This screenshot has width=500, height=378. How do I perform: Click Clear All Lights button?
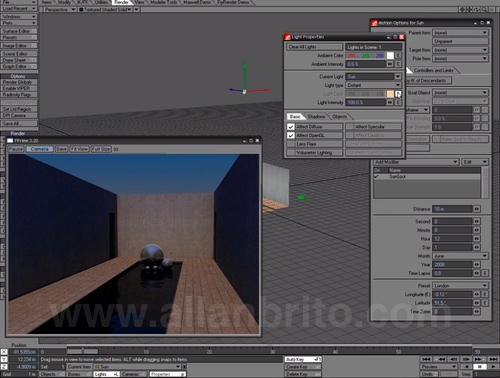click(x=314, y=47)
